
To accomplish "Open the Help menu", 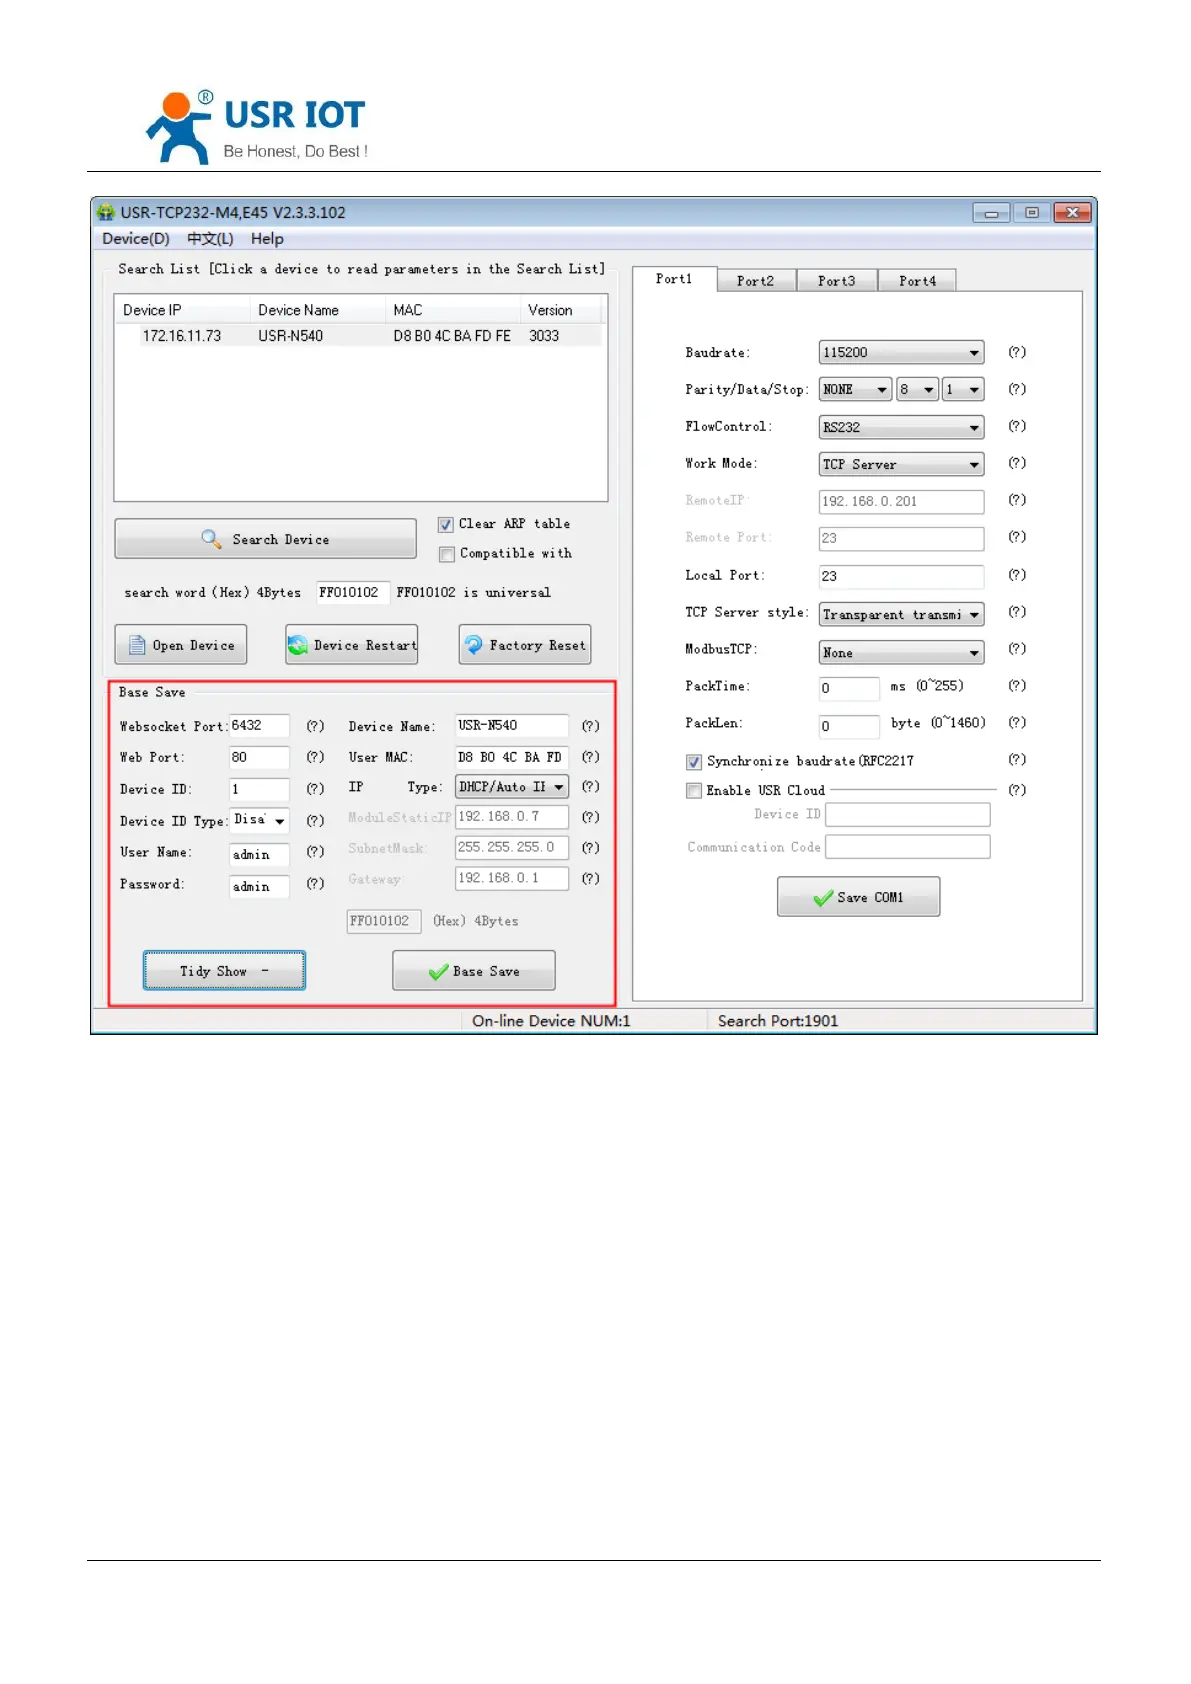I will (x=267, y=239).
